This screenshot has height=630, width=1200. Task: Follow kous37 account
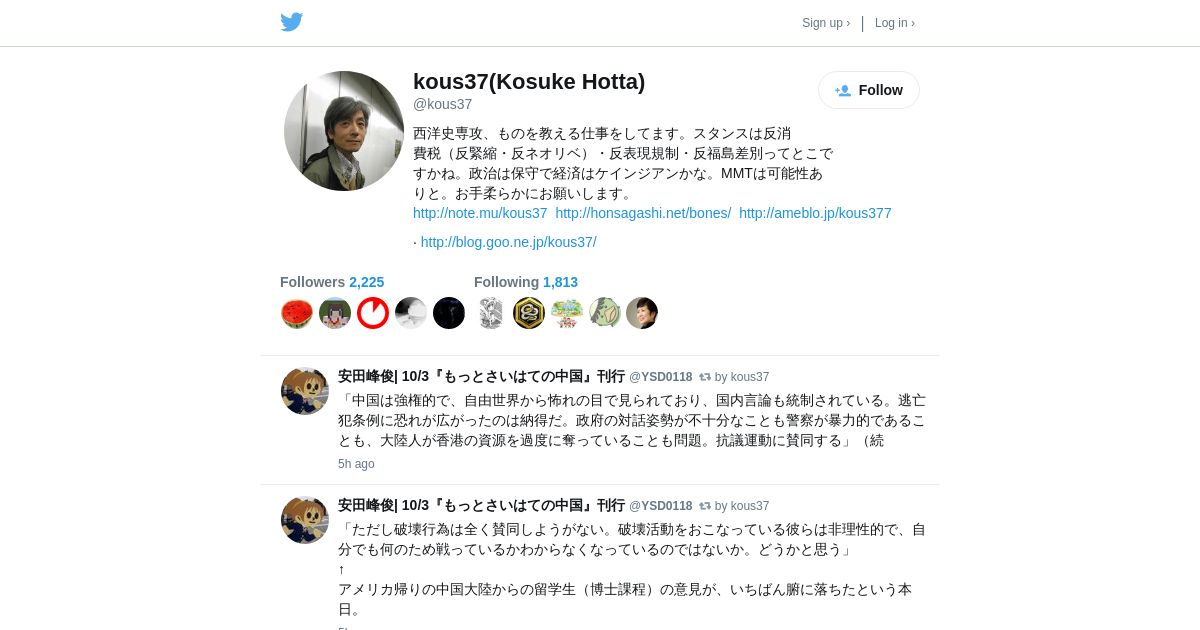pyautogui.click(x=869, y=90)
